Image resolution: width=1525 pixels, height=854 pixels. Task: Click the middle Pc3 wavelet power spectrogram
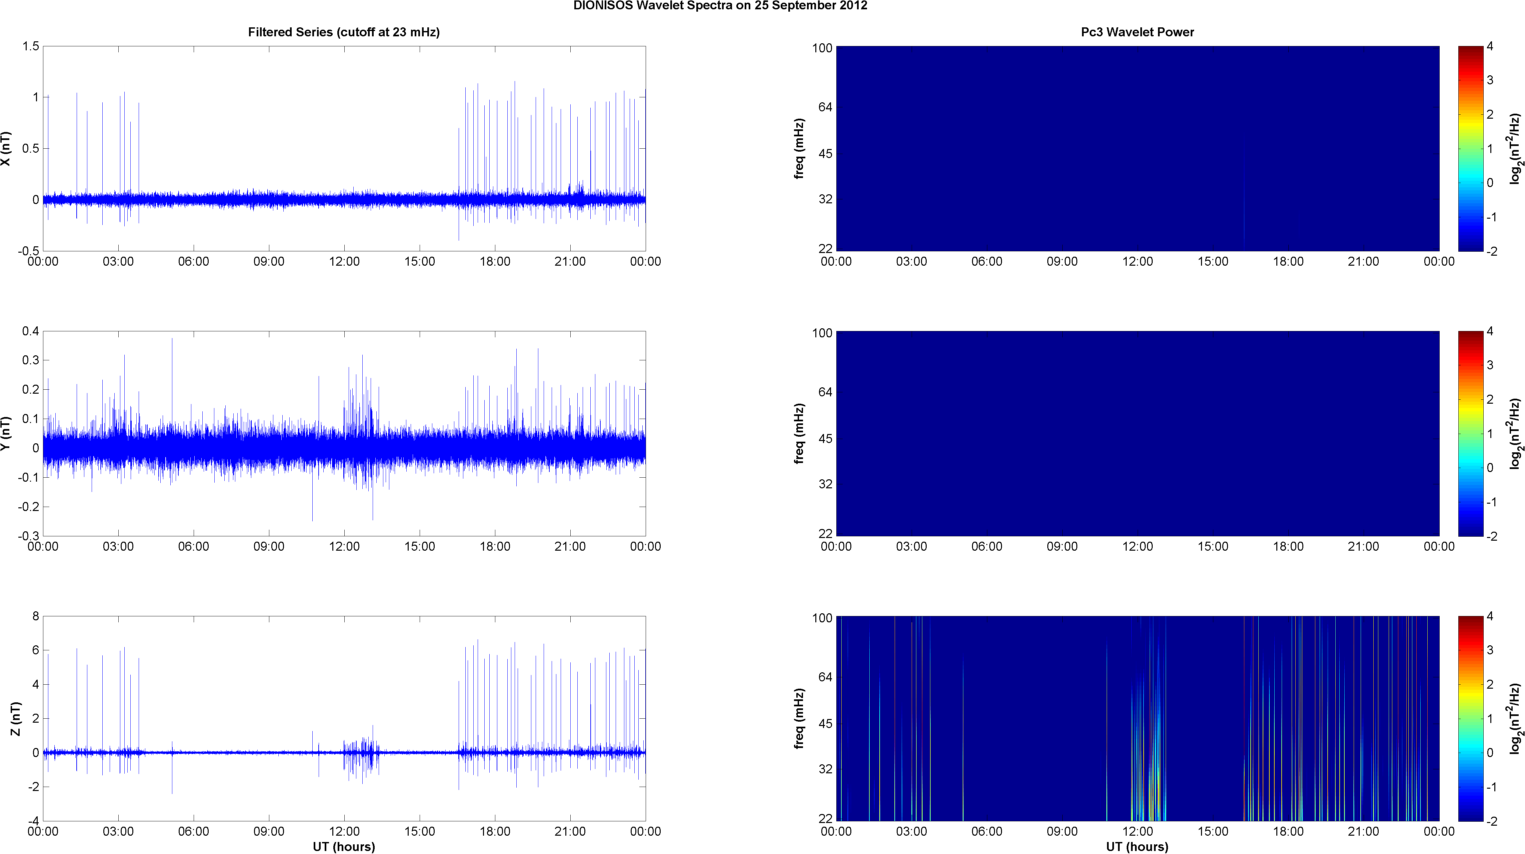pos(1137,433)
